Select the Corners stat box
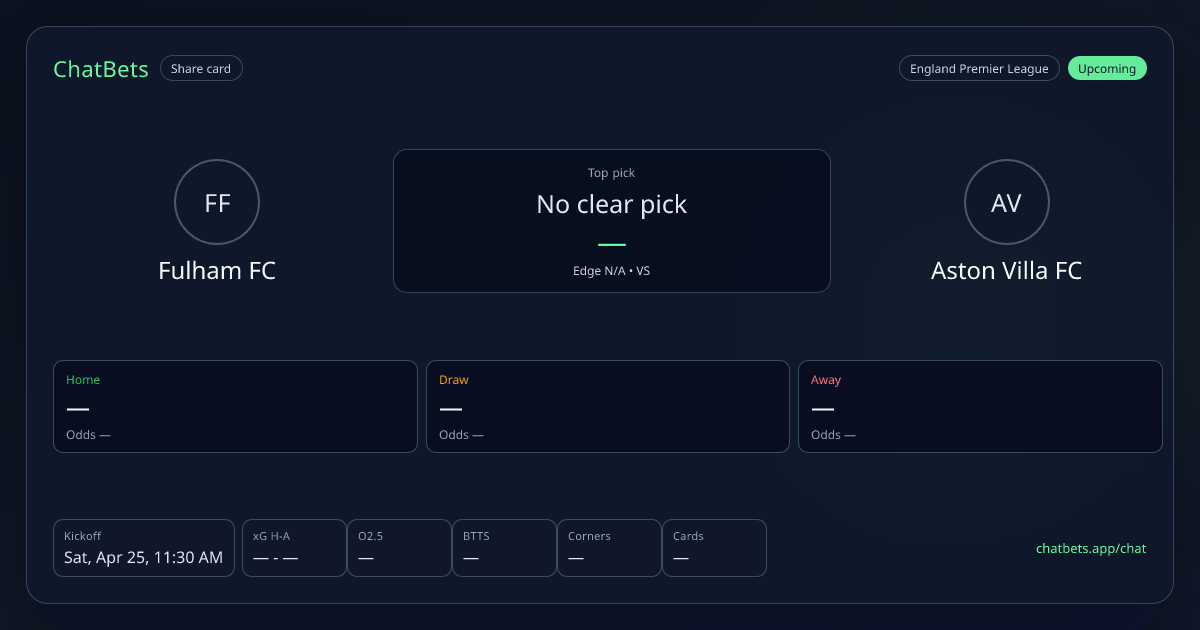The width and height of the screenshot is (1200, 630). (x=609, y=548)
